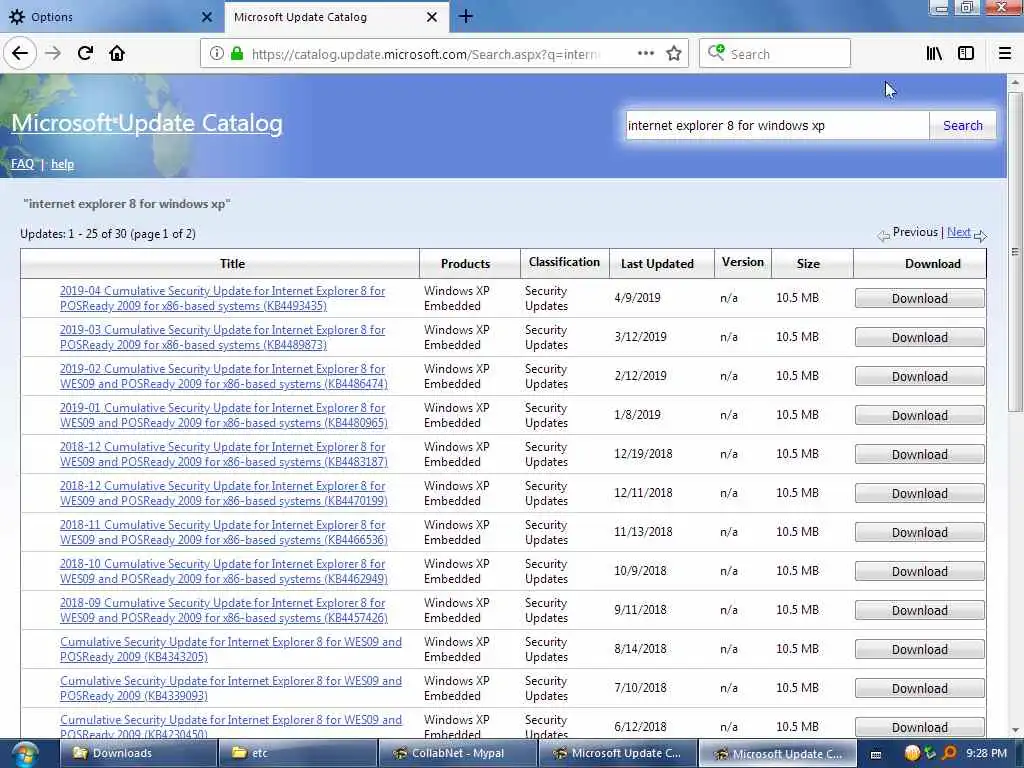Viewport: 1024px width, 768px height.
Task: Open the Library icon in toolbar
Action: point(934,54)
